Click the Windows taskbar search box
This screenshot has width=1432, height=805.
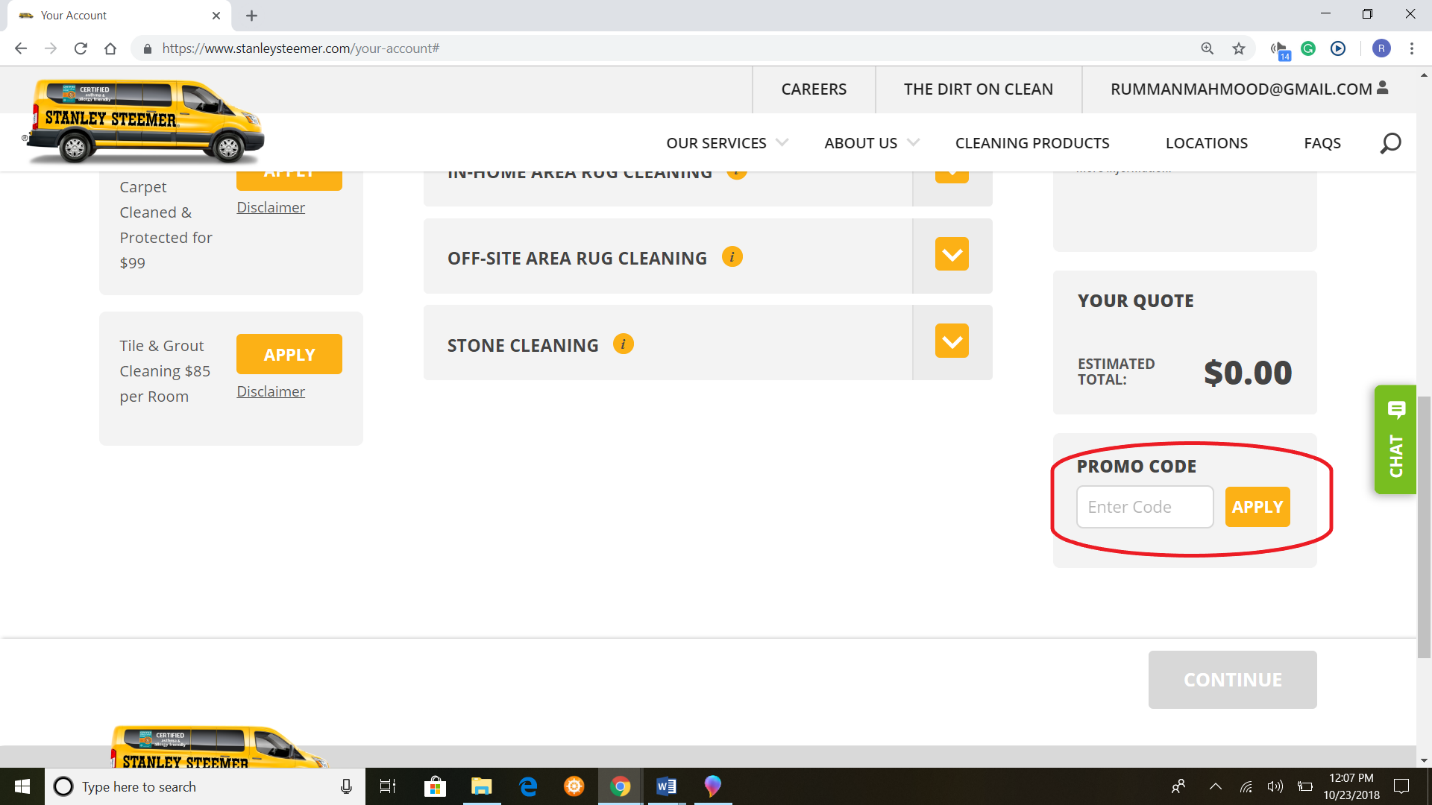tap(204, 786)
